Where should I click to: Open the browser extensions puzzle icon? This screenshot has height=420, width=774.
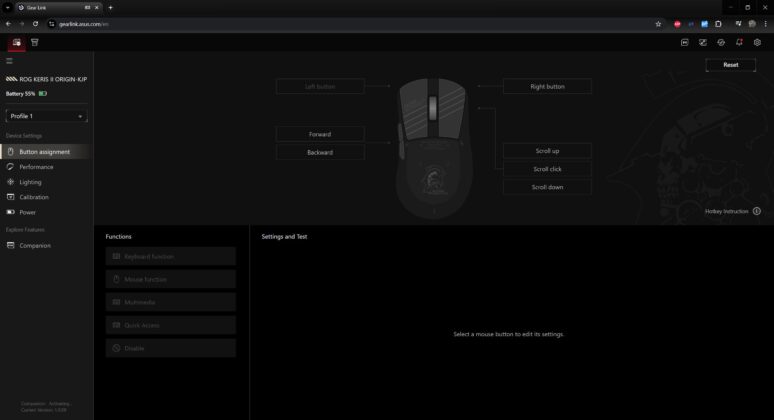[718, 24]
